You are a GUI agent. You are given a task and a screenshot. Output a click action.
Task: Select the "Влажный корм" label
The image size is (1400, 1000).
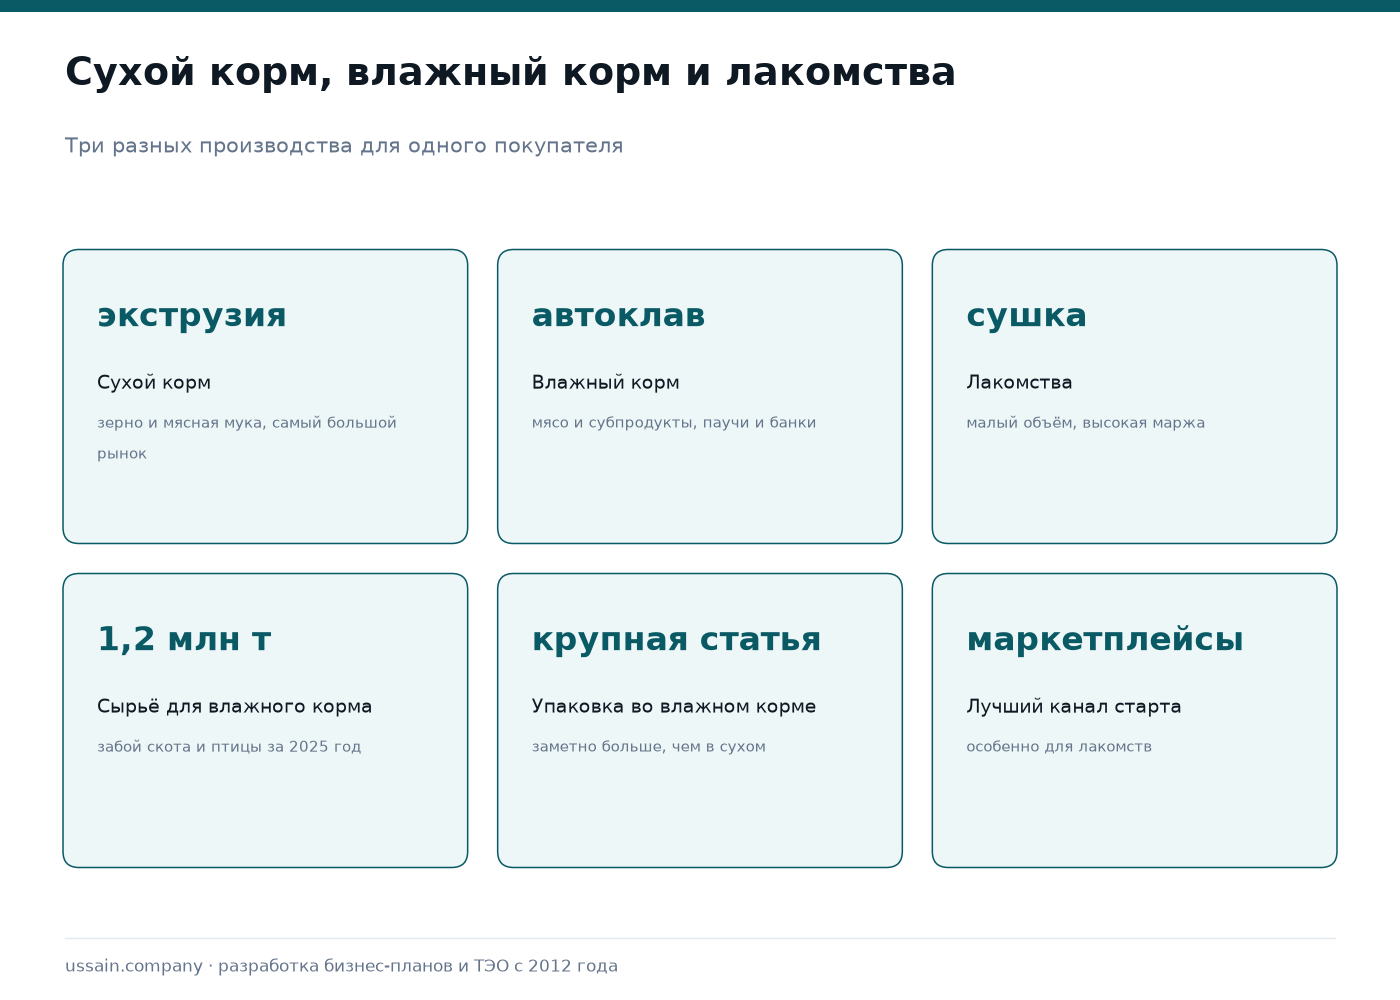click(x=606, y=383)
